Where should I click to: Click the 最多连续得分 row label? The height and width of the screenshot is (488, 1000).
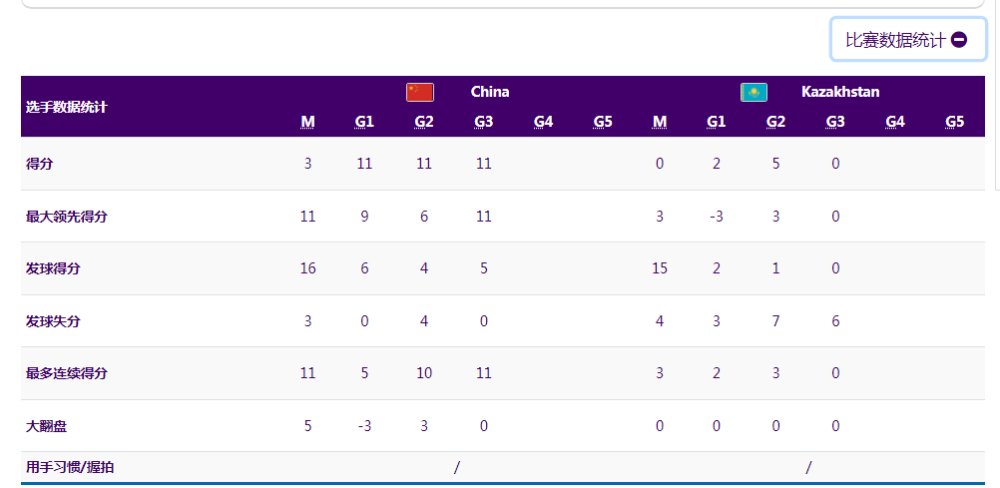tap(66, 373)
